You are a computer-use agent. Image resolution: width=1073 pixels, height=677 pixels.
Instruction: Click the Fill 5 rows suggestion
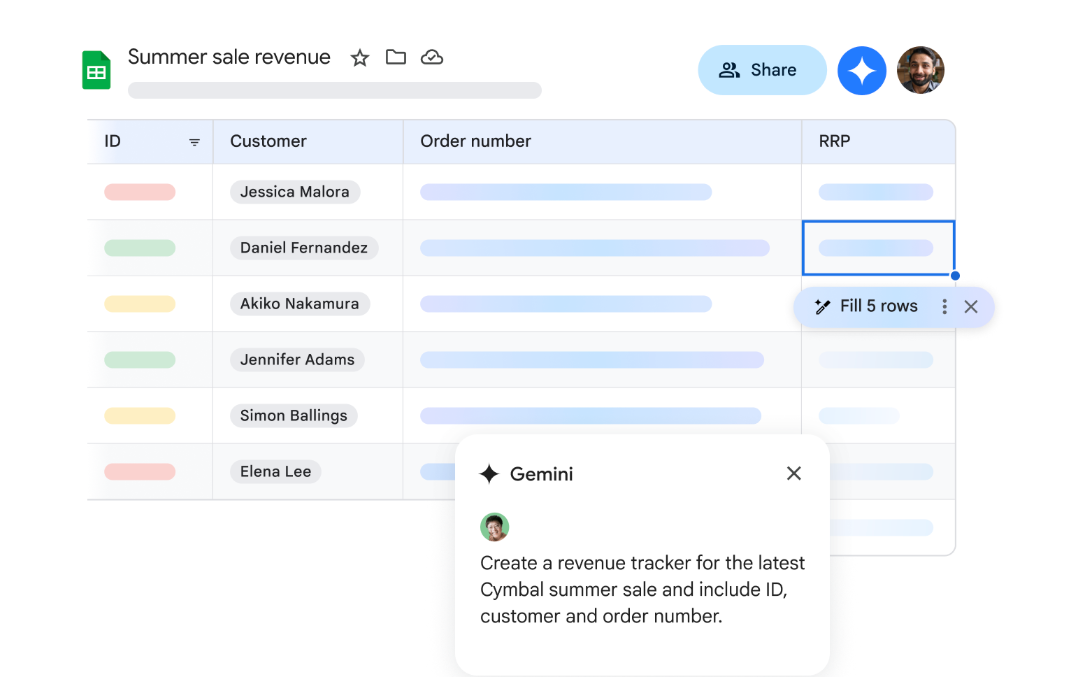coord(879,306)
